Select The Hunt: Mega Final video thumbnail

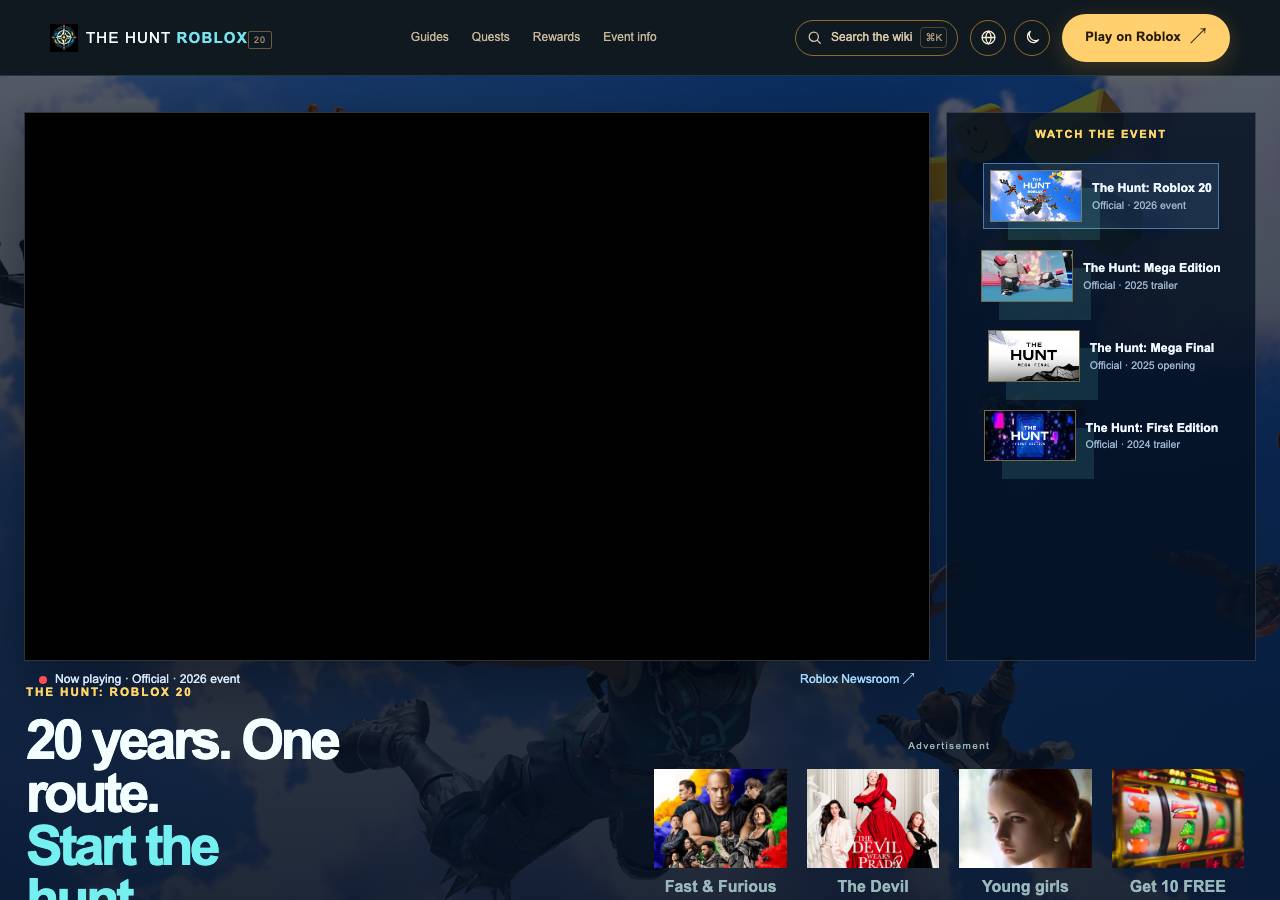1034,356
